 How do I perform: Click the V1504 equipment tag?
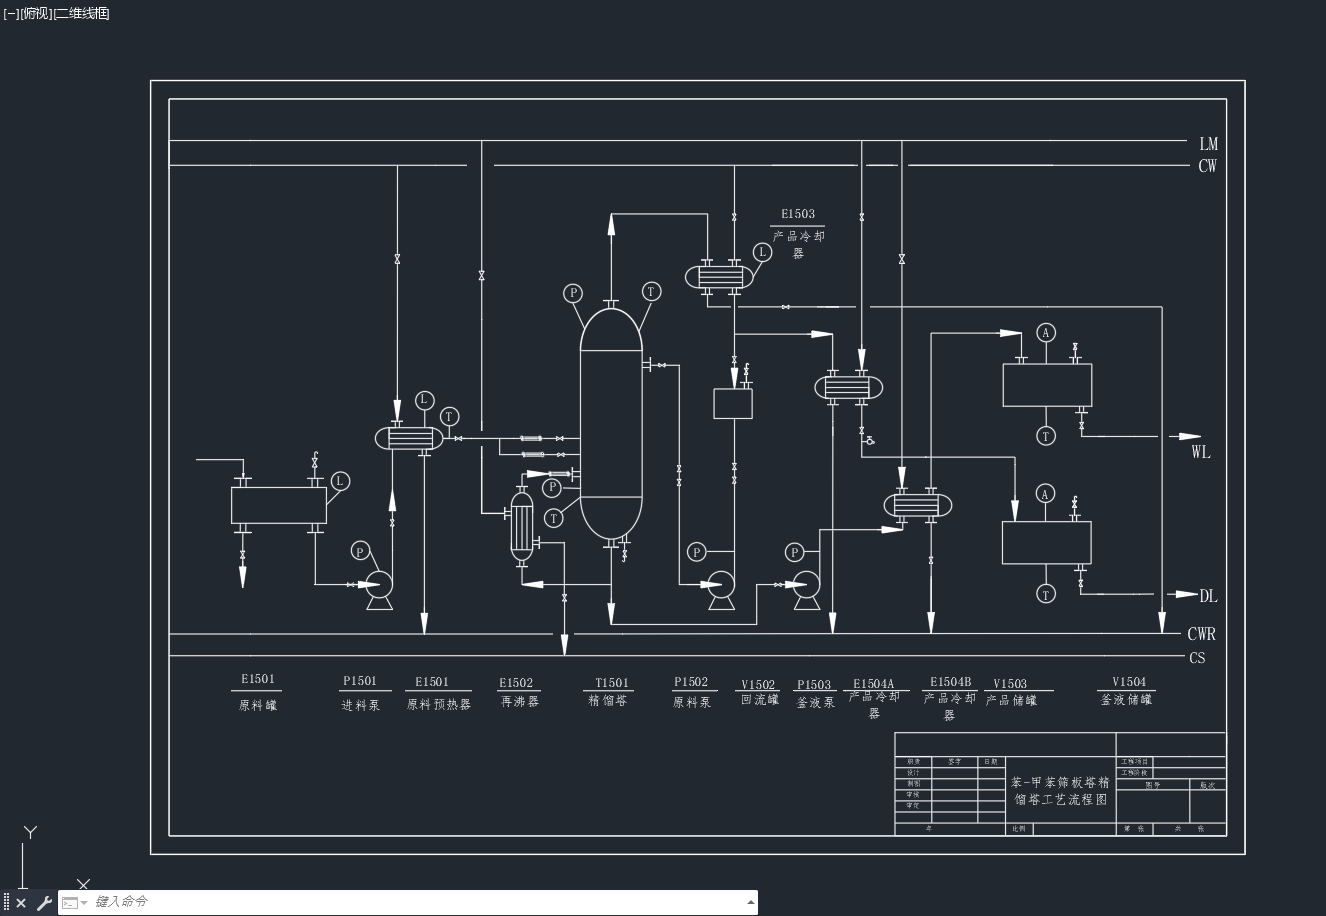[x=1129, y=682]
